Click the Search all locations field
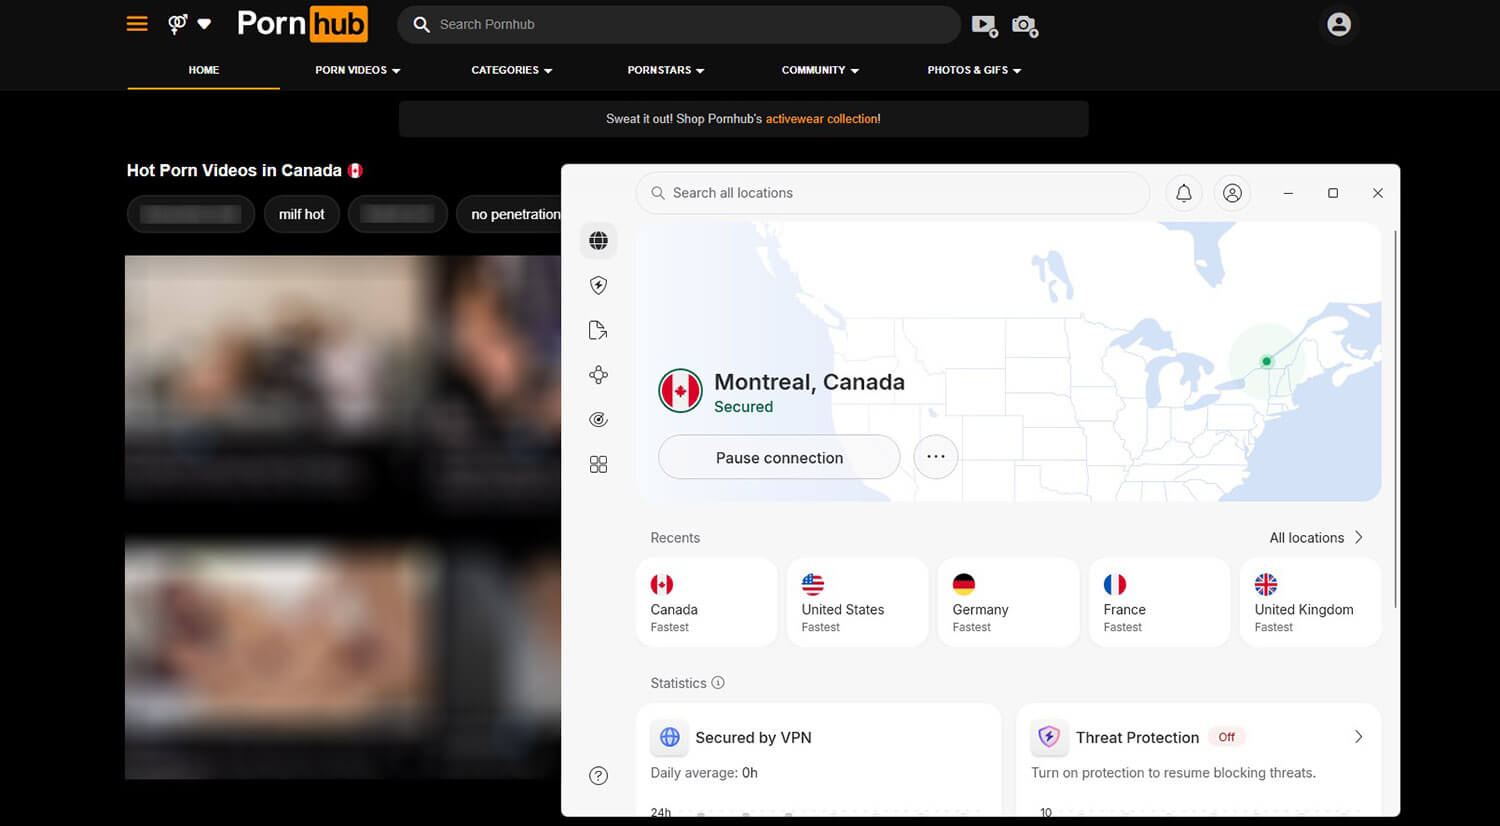 (892, 193)
